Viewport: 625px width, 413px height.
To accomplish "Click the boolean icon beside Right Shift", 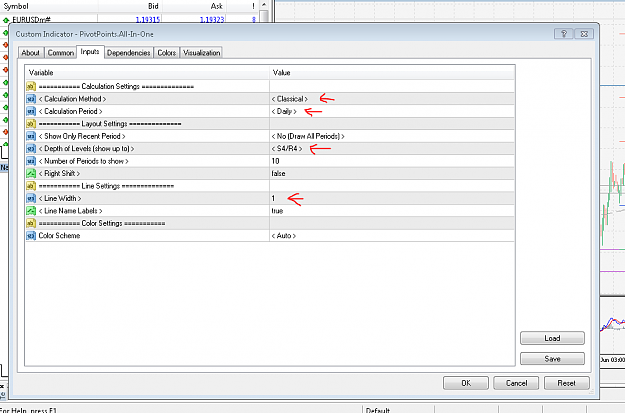I will tap(31, 173).
